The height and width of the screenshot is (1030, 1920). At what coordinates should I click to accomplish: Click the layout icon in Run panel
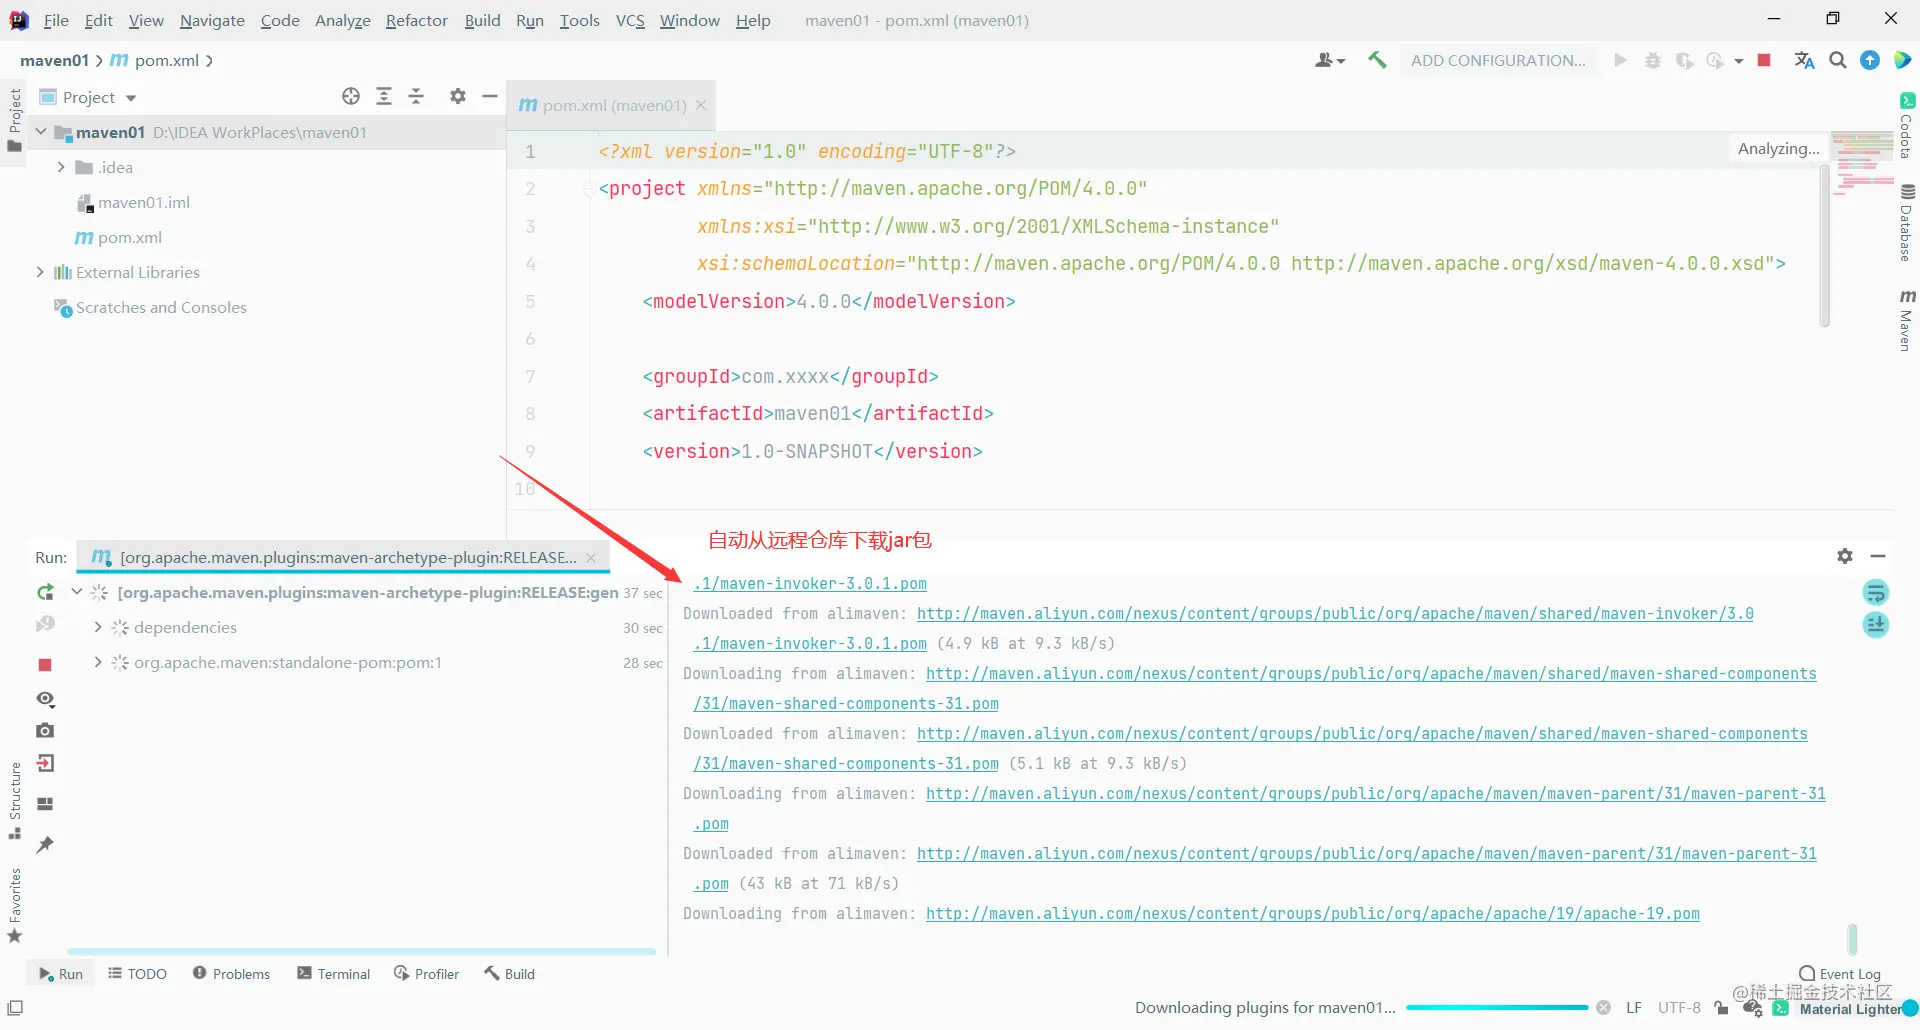pyautogui.click(x=45, y=804)
